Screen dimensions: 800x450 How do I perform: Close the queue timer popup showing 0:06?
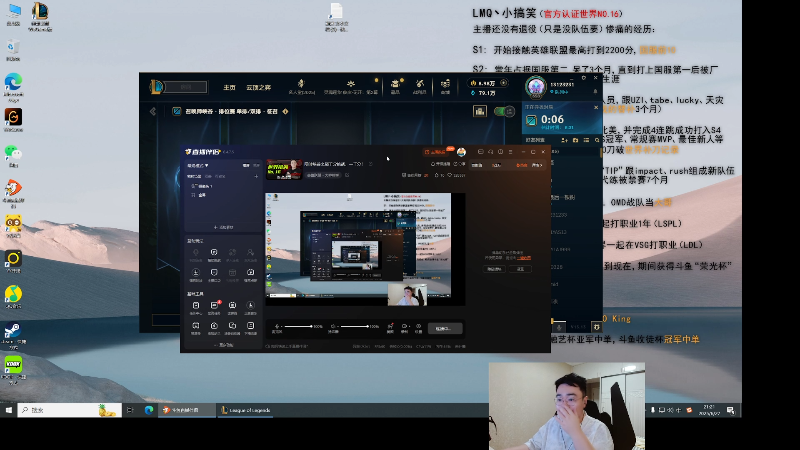pos(596,107)
